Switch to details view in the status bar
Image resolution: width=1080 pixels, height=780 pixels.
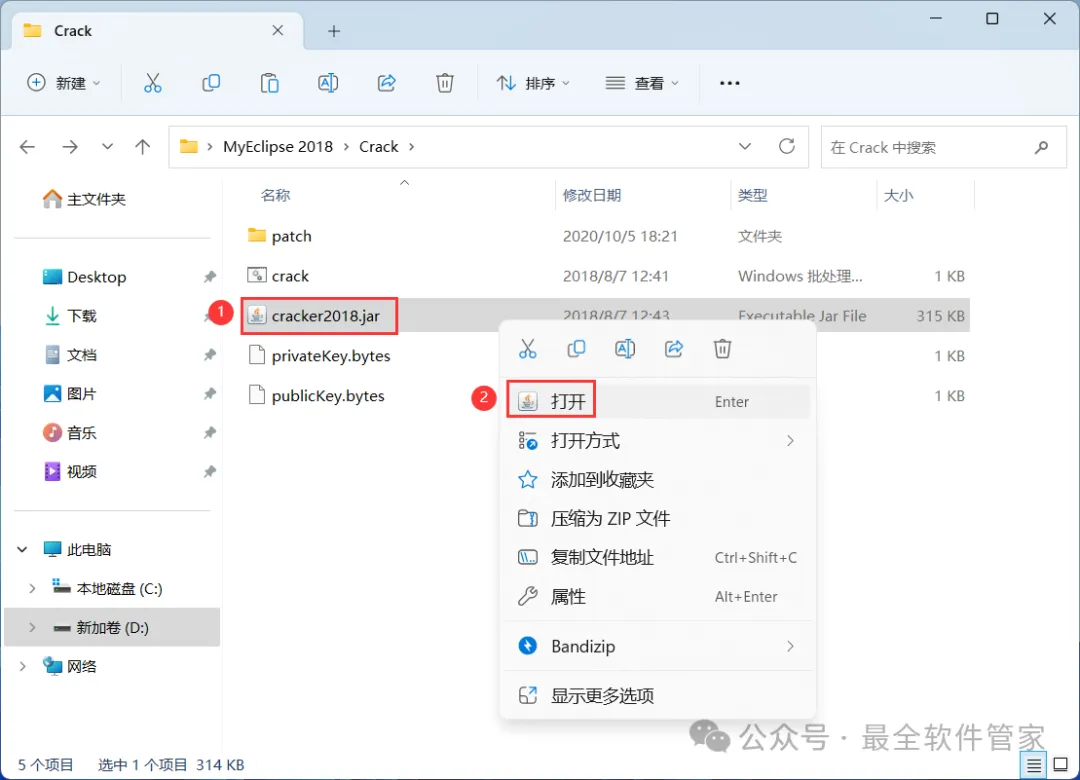[1033, 765]
